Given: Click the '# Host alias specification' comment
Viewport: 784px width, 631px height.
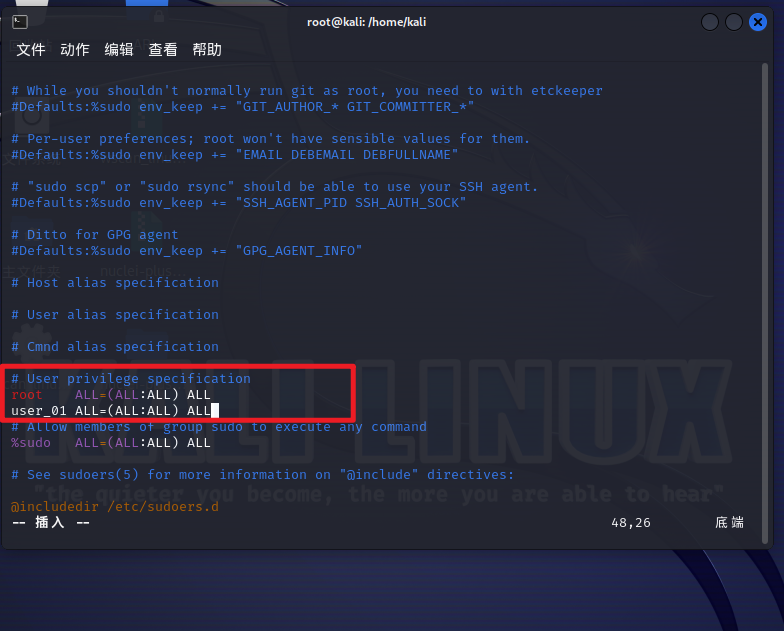Looking at the screenshot, I should (115, 282).
